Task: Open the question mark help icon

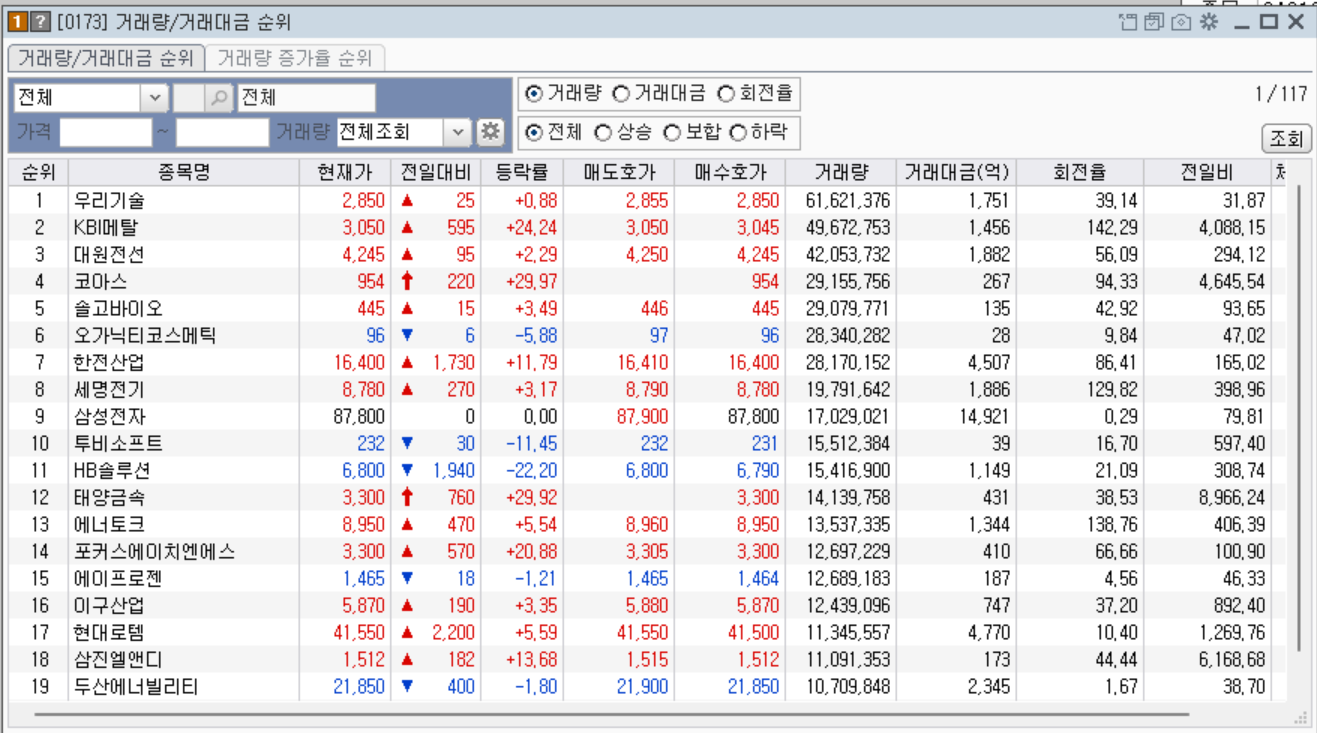Action: 38,21
